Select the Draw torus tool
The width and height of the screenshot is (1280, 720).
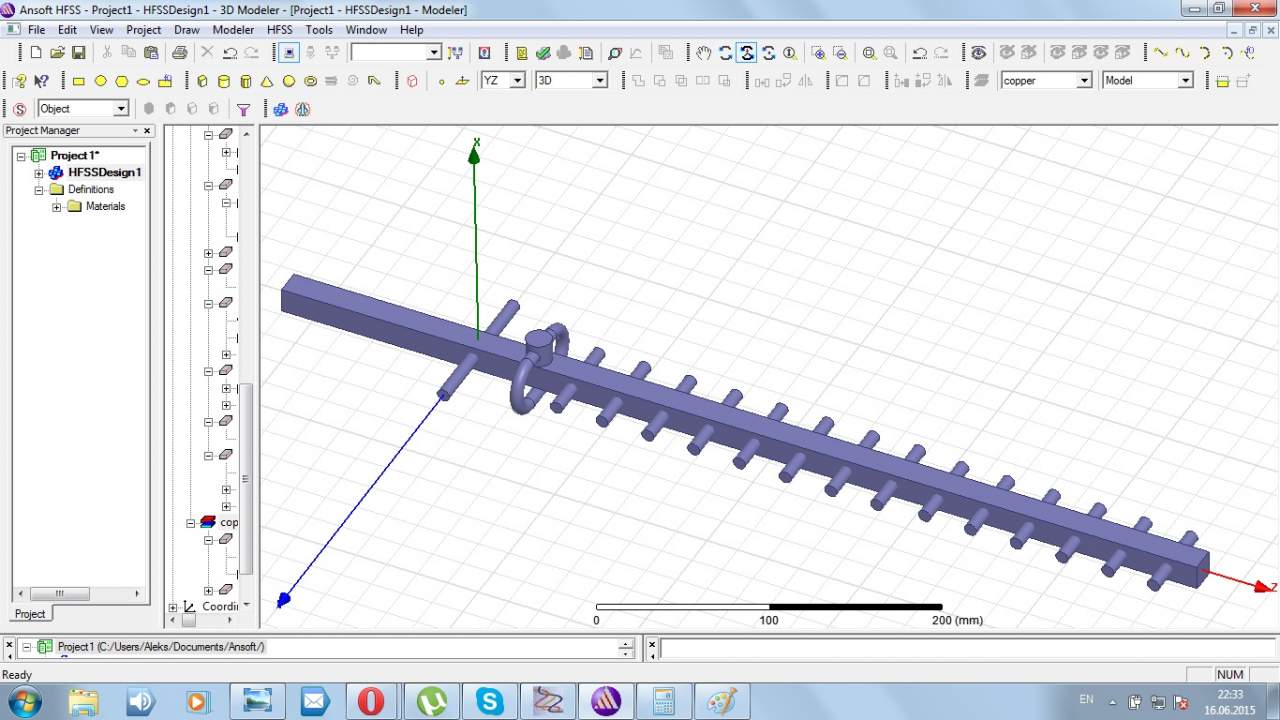(x=311, y=81)
